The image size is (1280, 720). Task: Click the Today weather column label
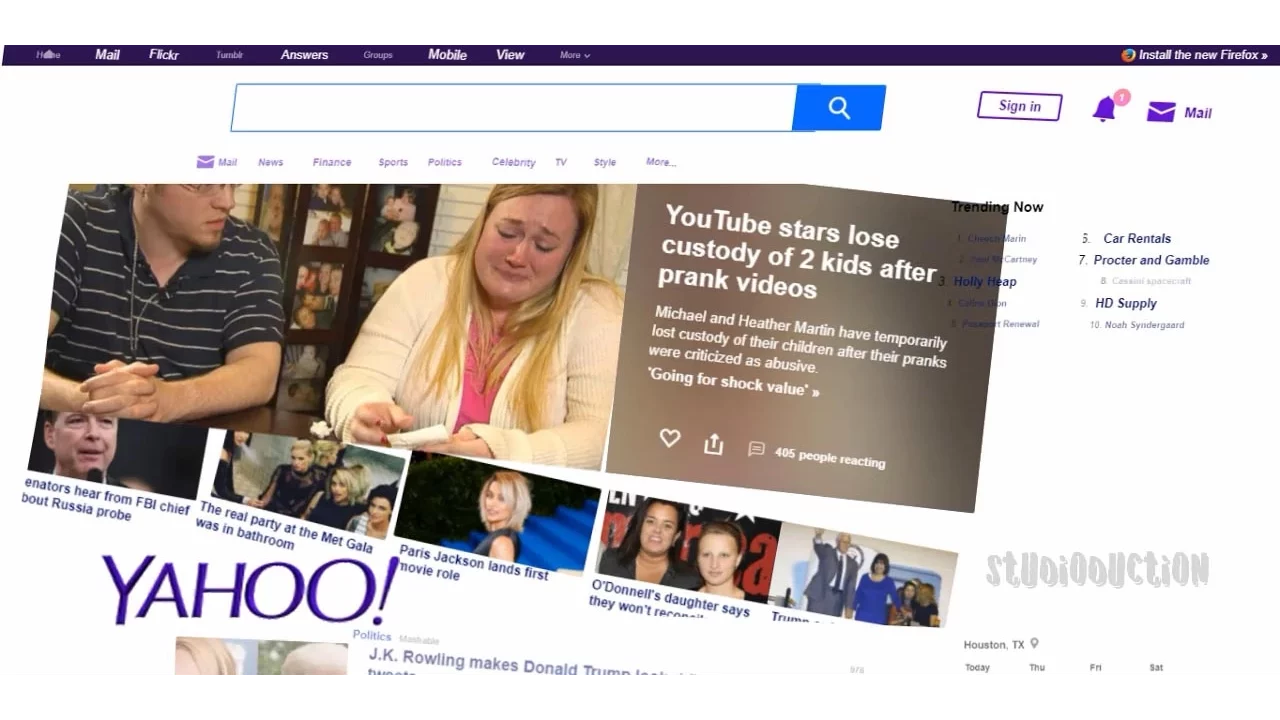point(977,667)
